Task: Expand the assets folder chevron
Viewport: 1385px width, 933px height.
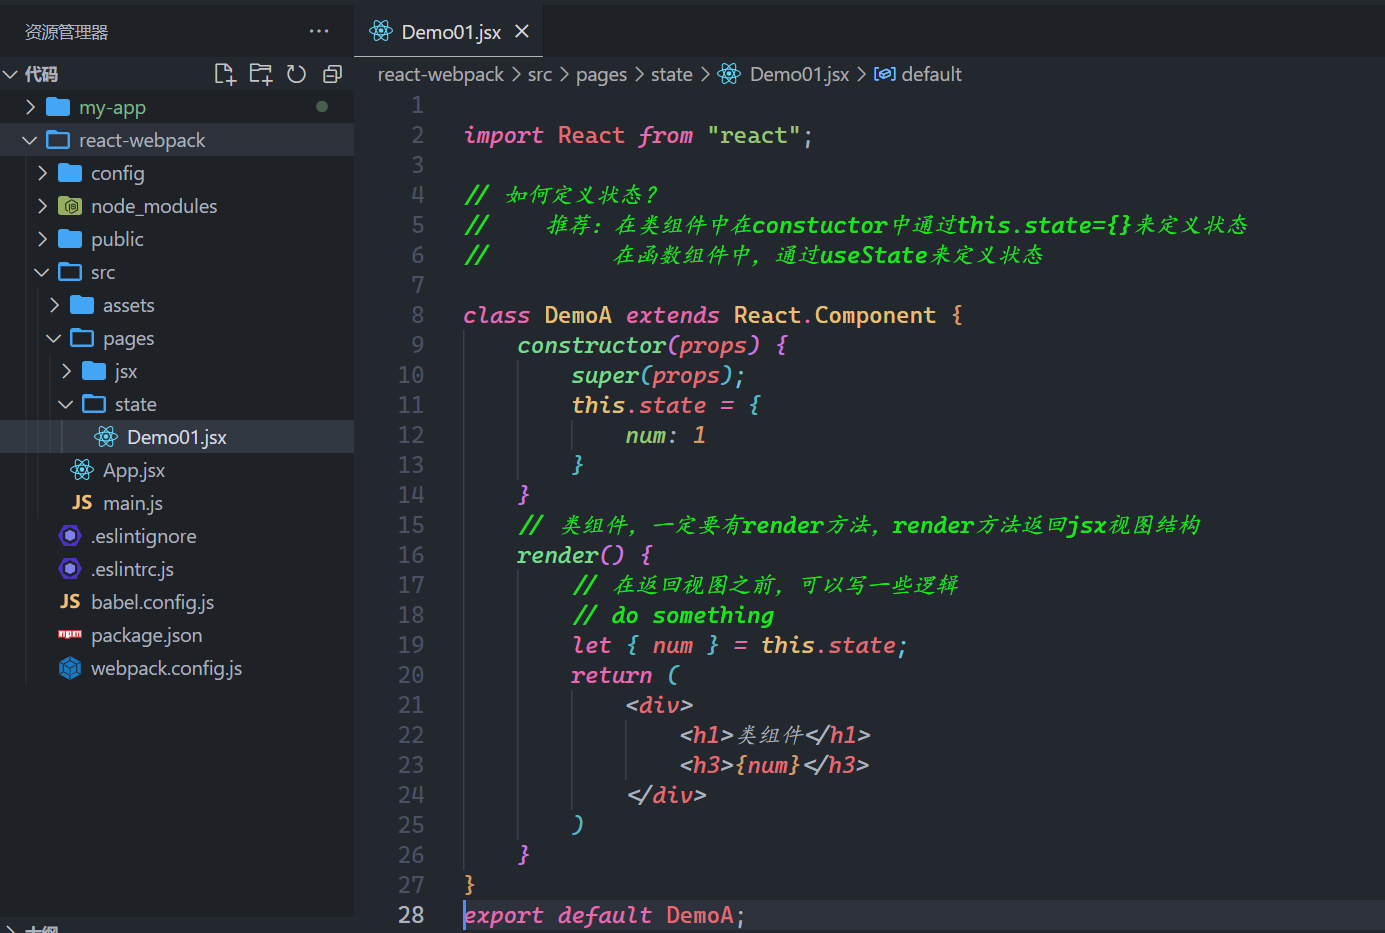Action: [54, 305]
